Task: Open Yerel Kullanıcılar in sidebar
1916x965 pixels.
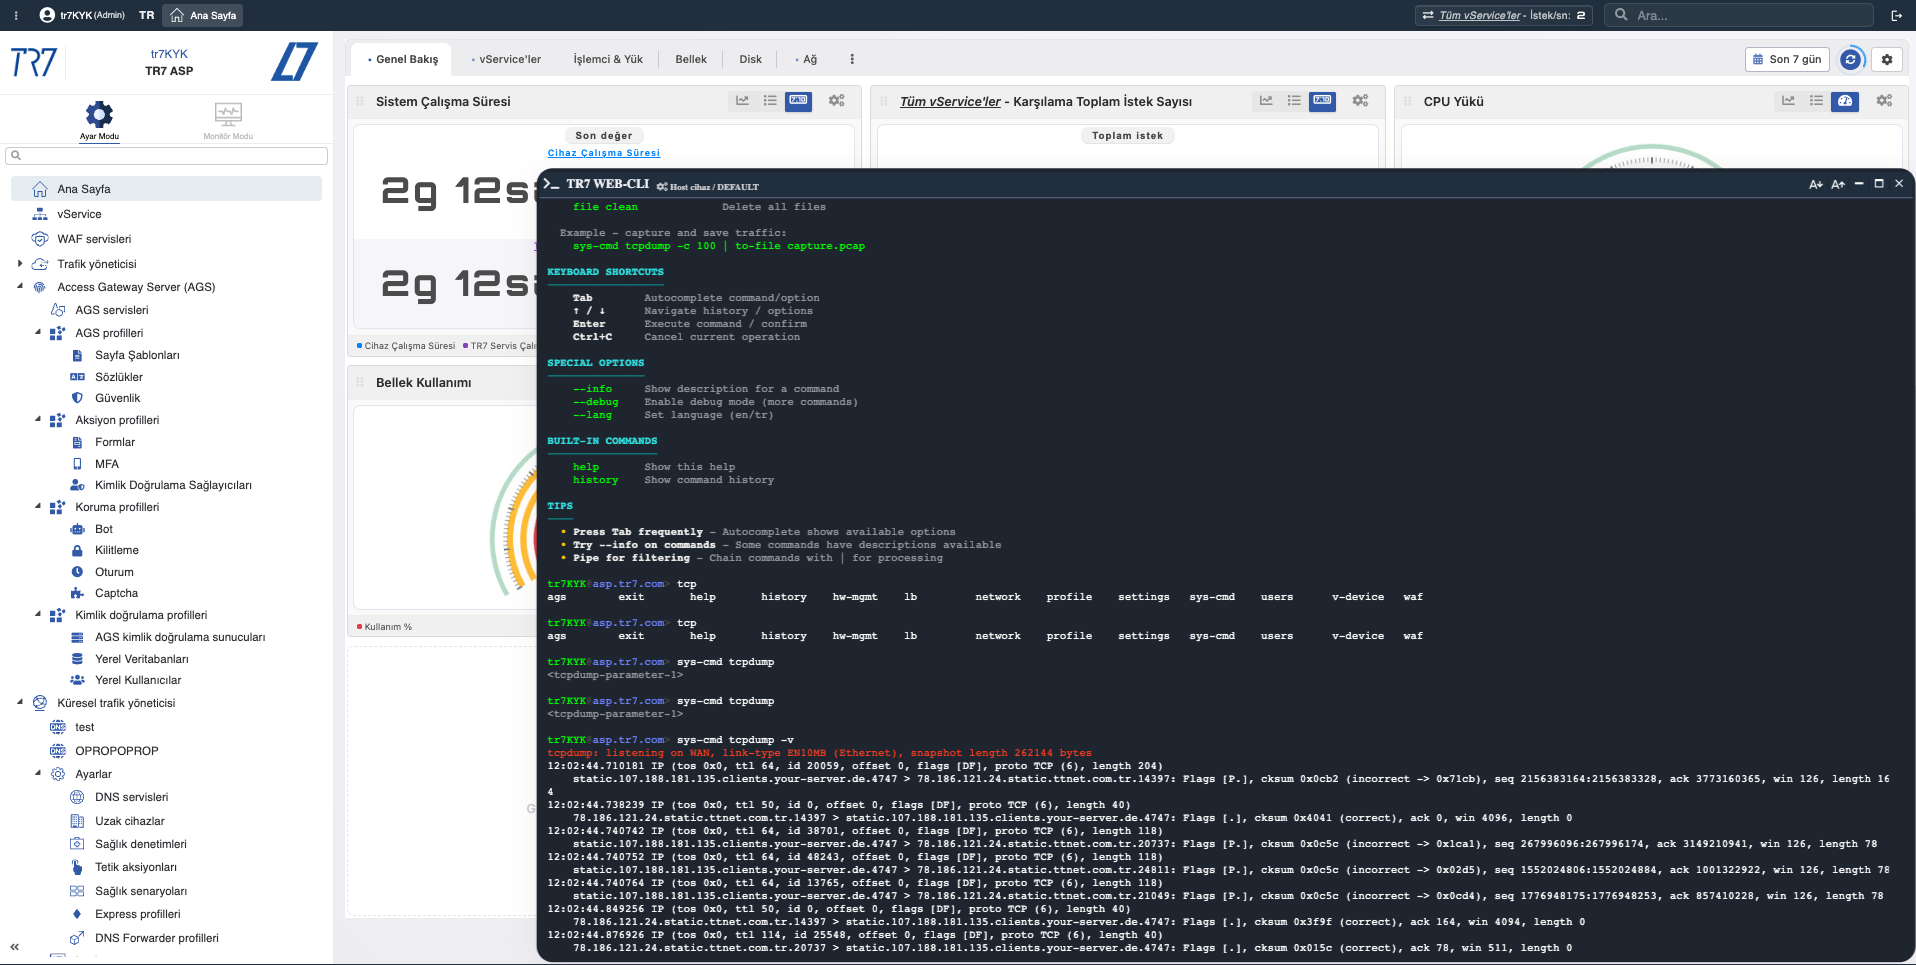Action: pos(138,680)
